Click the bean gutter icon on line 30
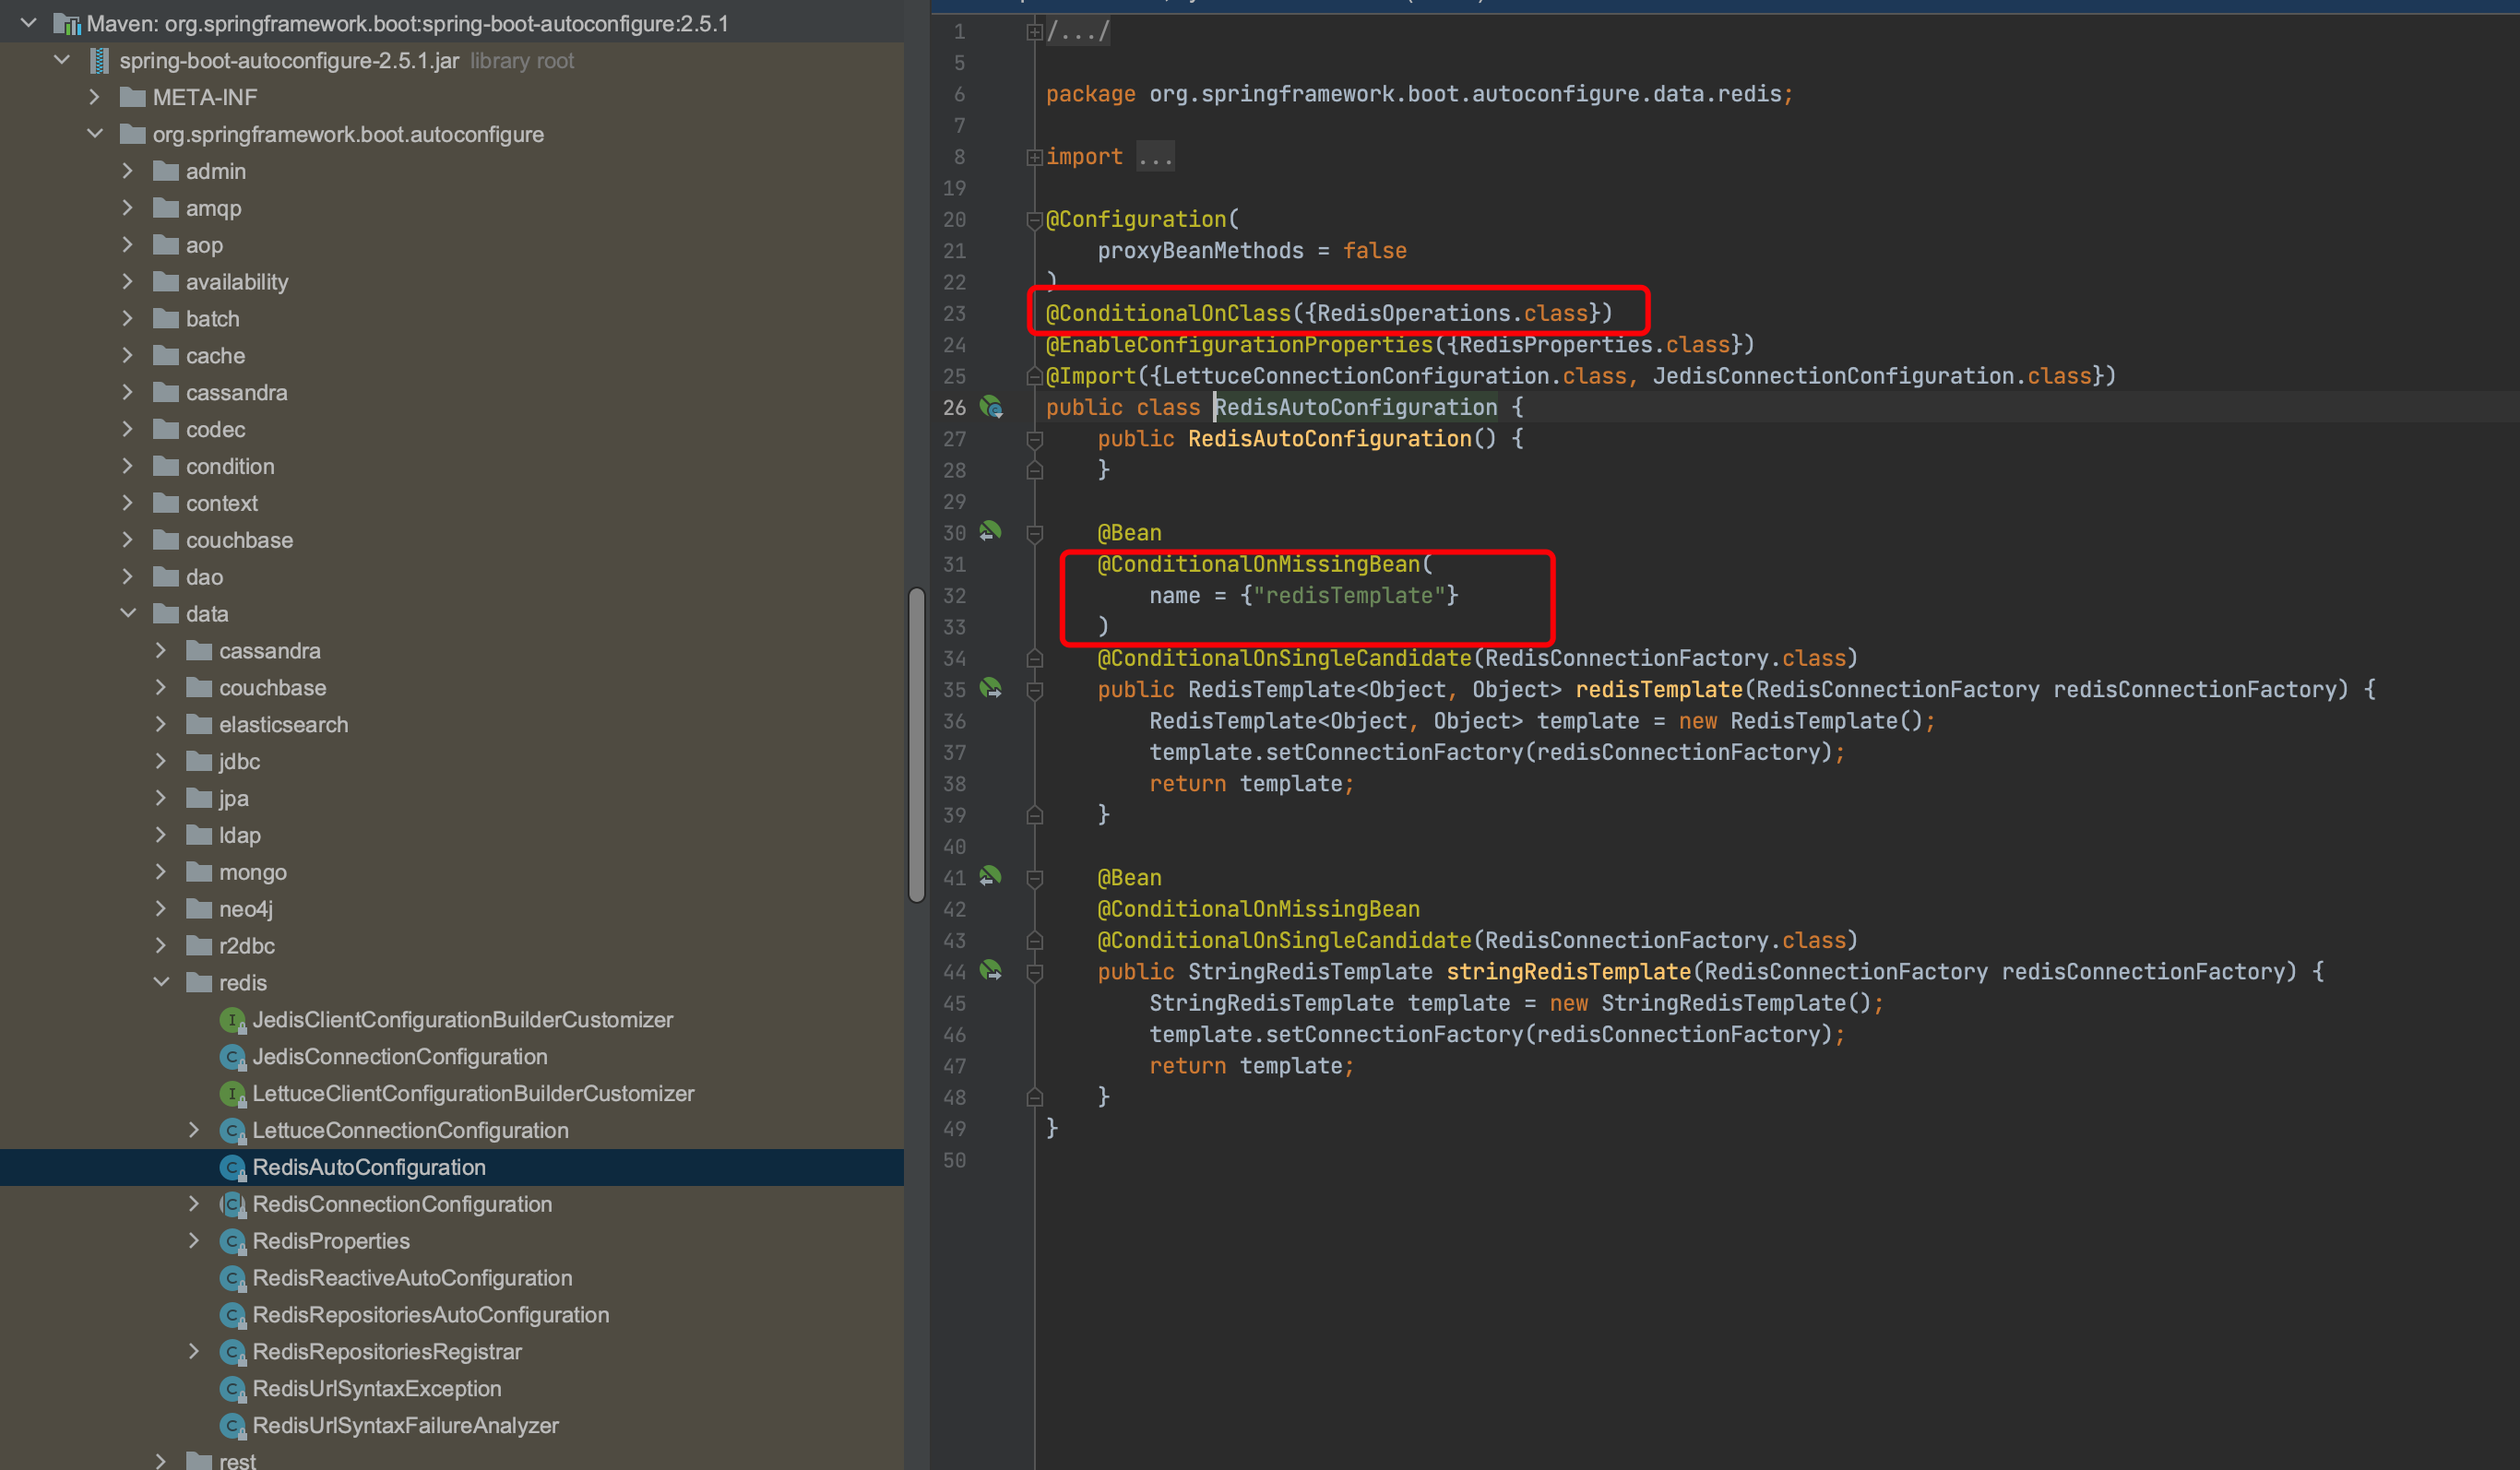 click(991, 532)
